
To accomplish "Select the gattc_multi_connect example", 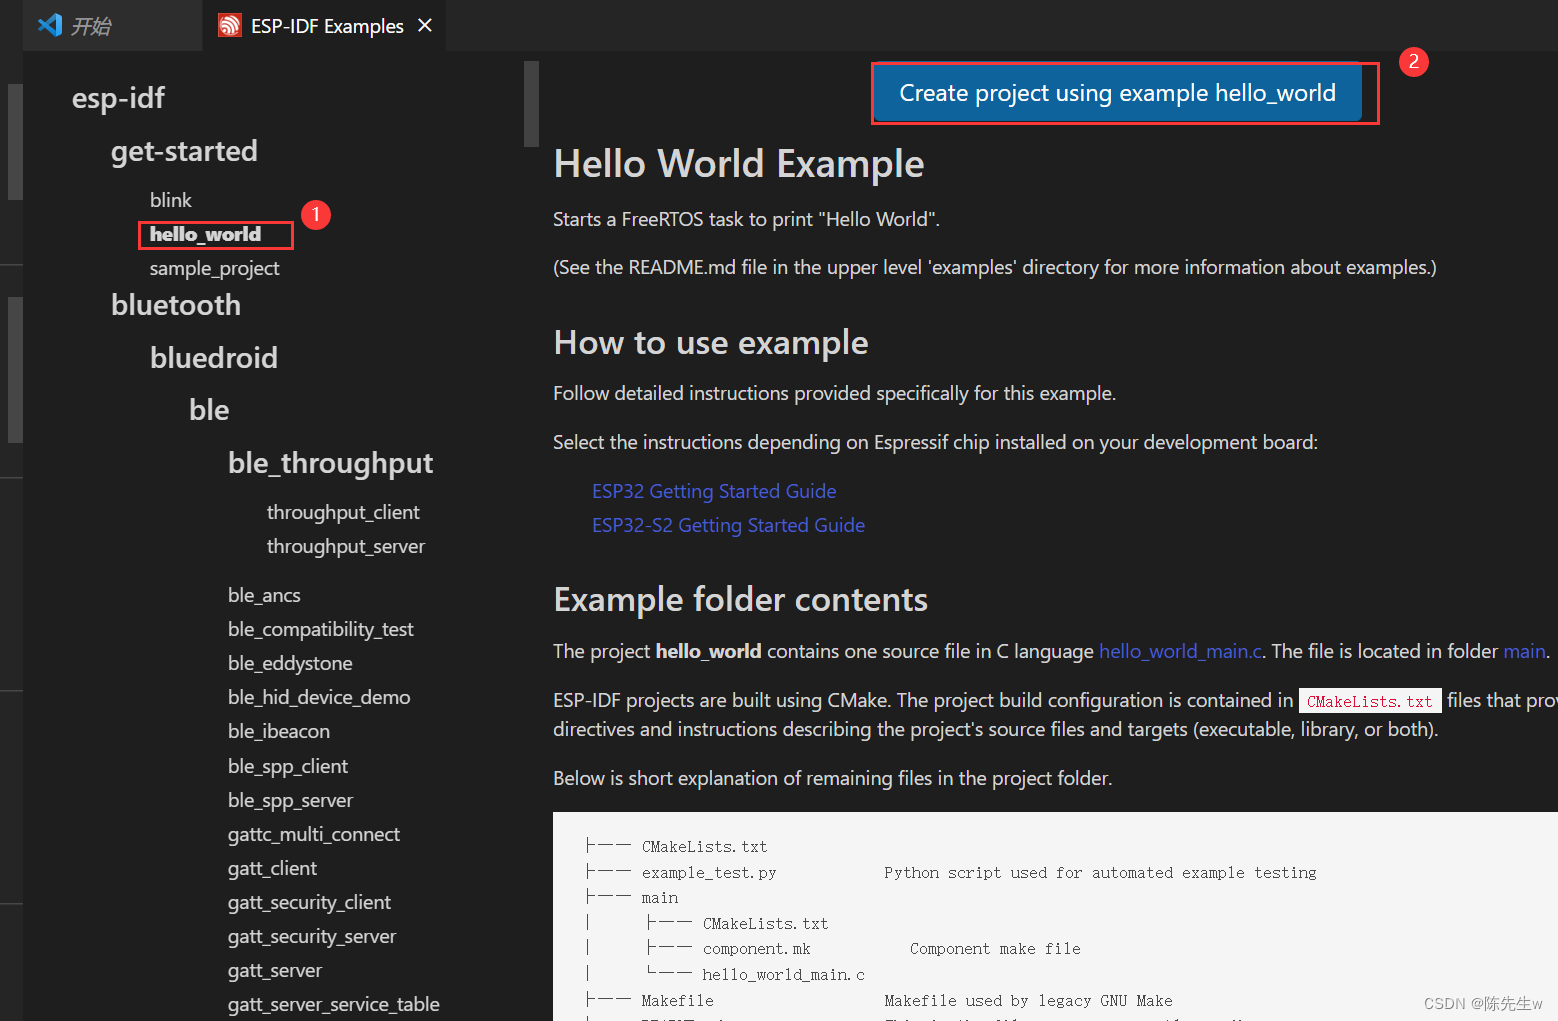I will coord(314,834).
